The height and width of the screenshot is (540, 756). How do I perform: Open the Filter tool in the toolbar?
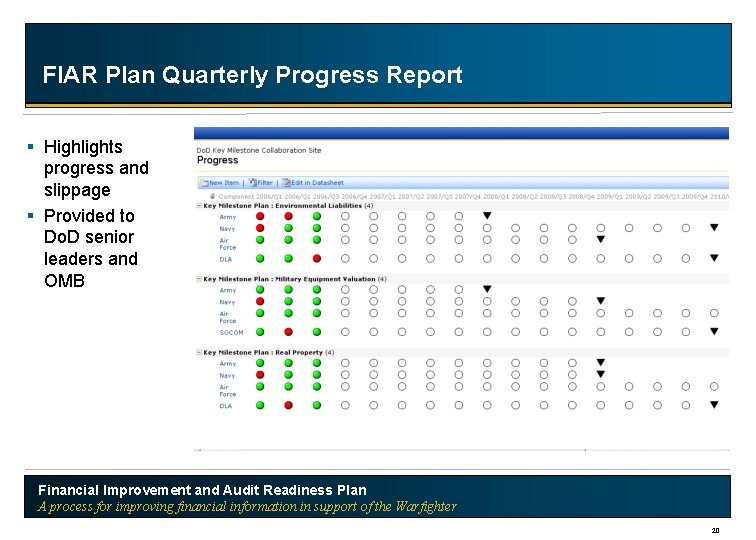(x=260, y=183)
